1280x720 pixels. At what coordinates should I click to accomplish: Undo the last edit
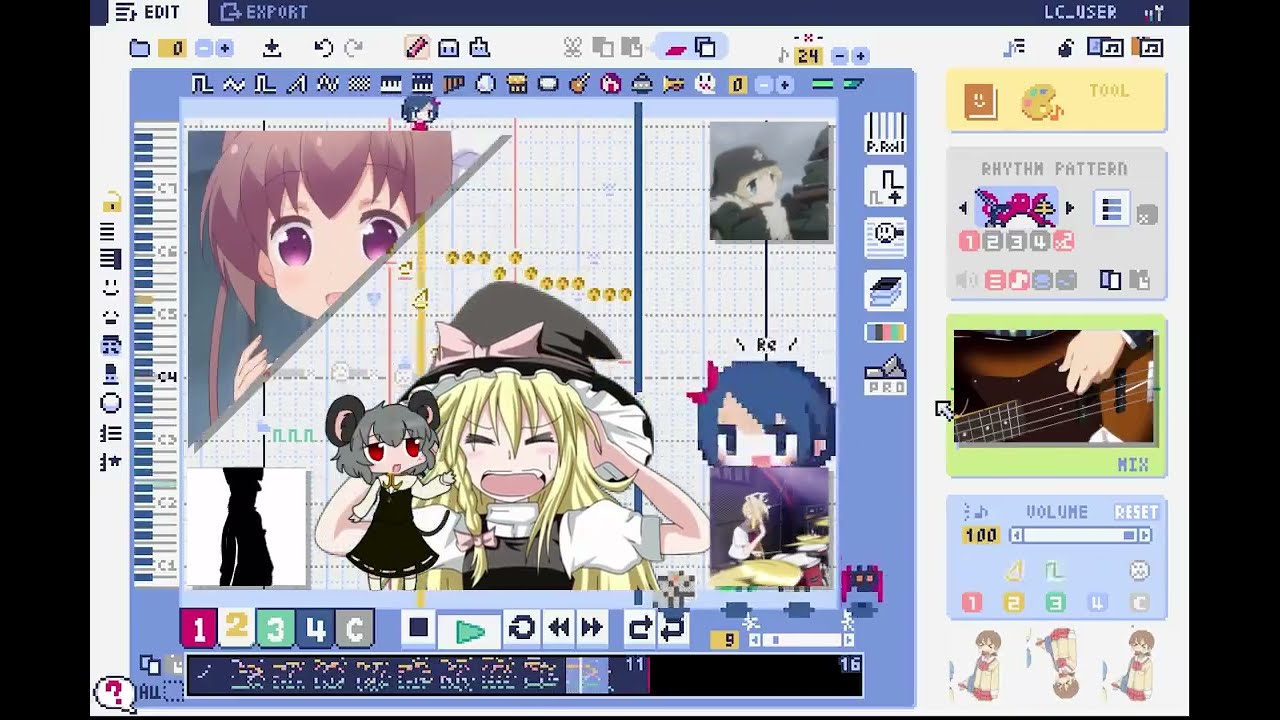tap(323, 48)
